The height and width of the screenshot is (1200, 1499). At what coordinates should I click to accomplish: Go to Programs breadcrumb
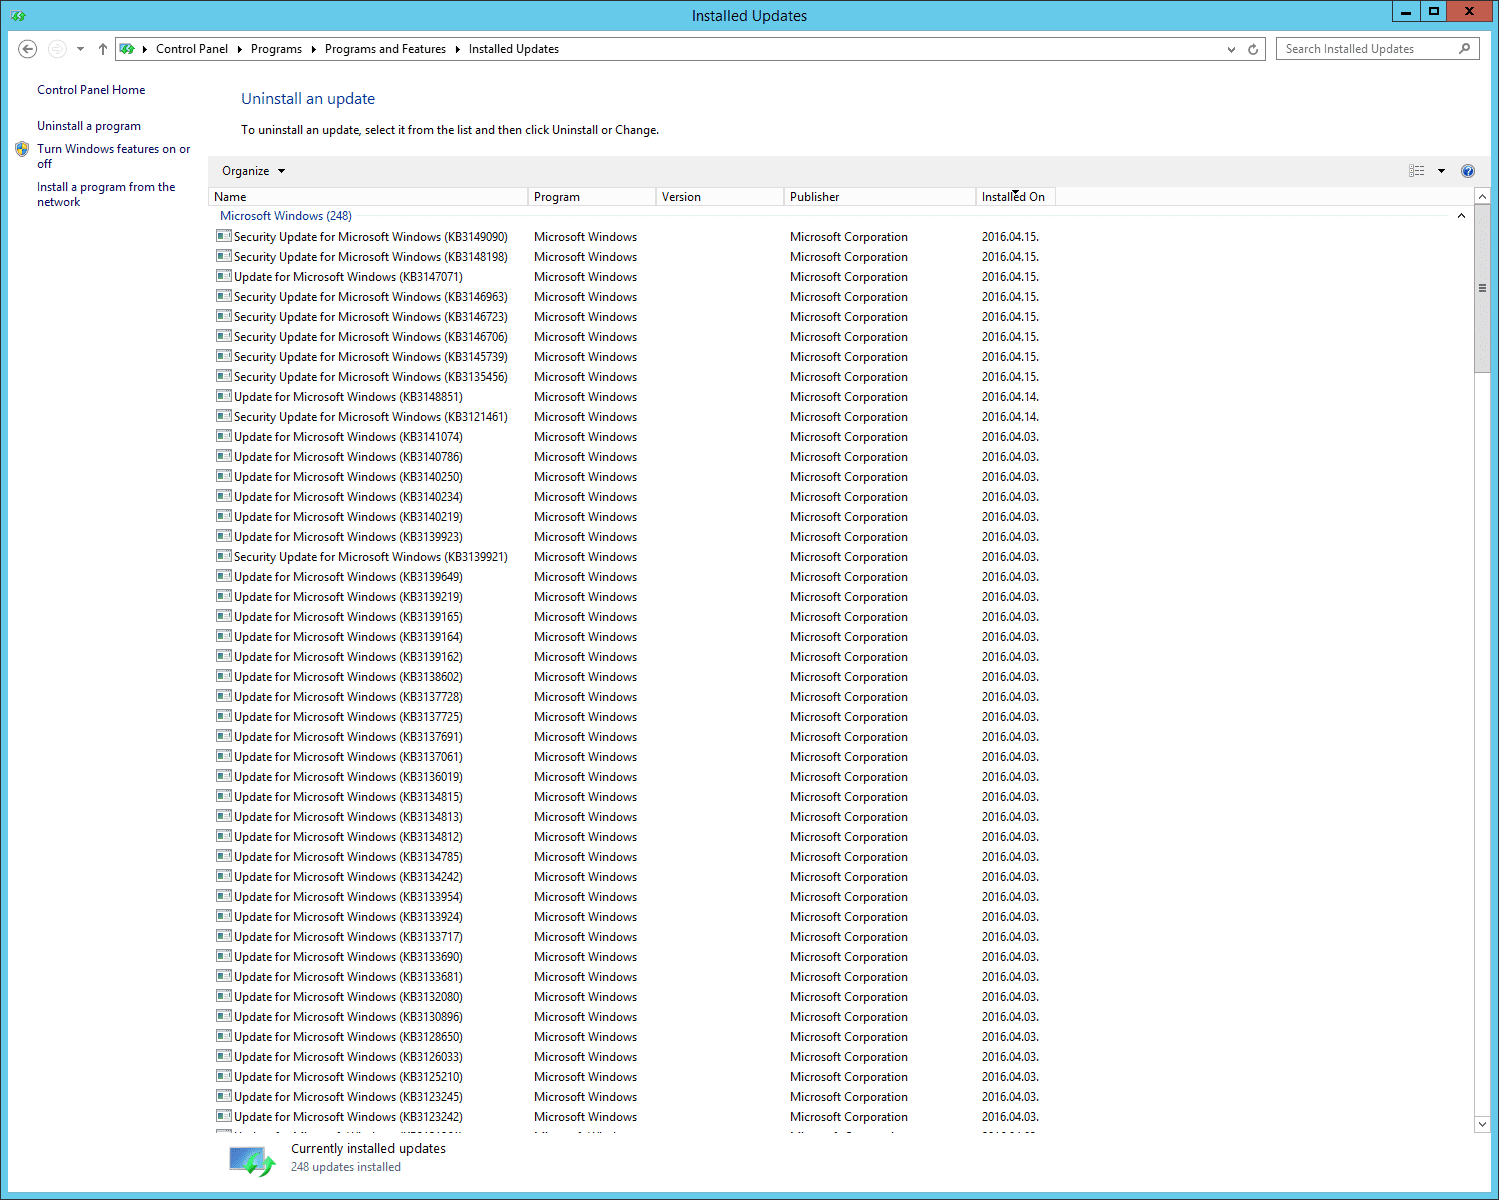click(276, 49)
